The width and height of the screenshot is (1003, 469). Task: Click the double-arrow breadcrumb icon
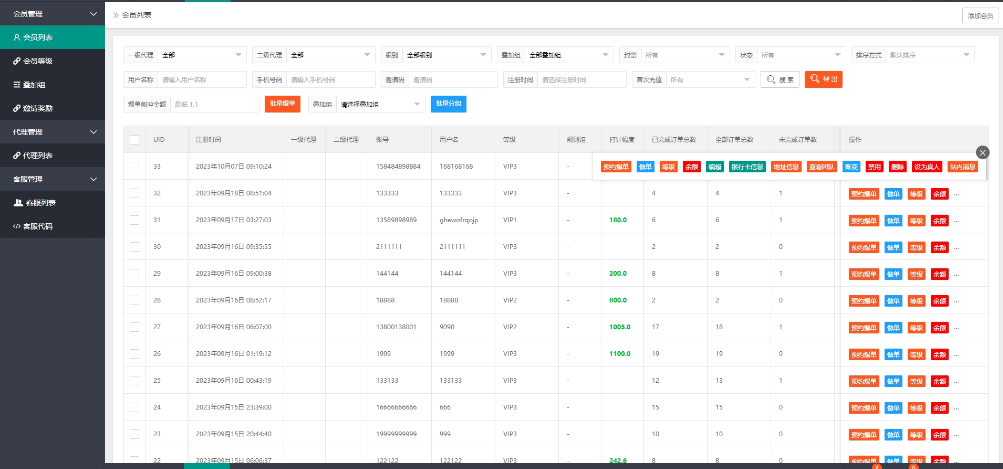click(116, 15)
